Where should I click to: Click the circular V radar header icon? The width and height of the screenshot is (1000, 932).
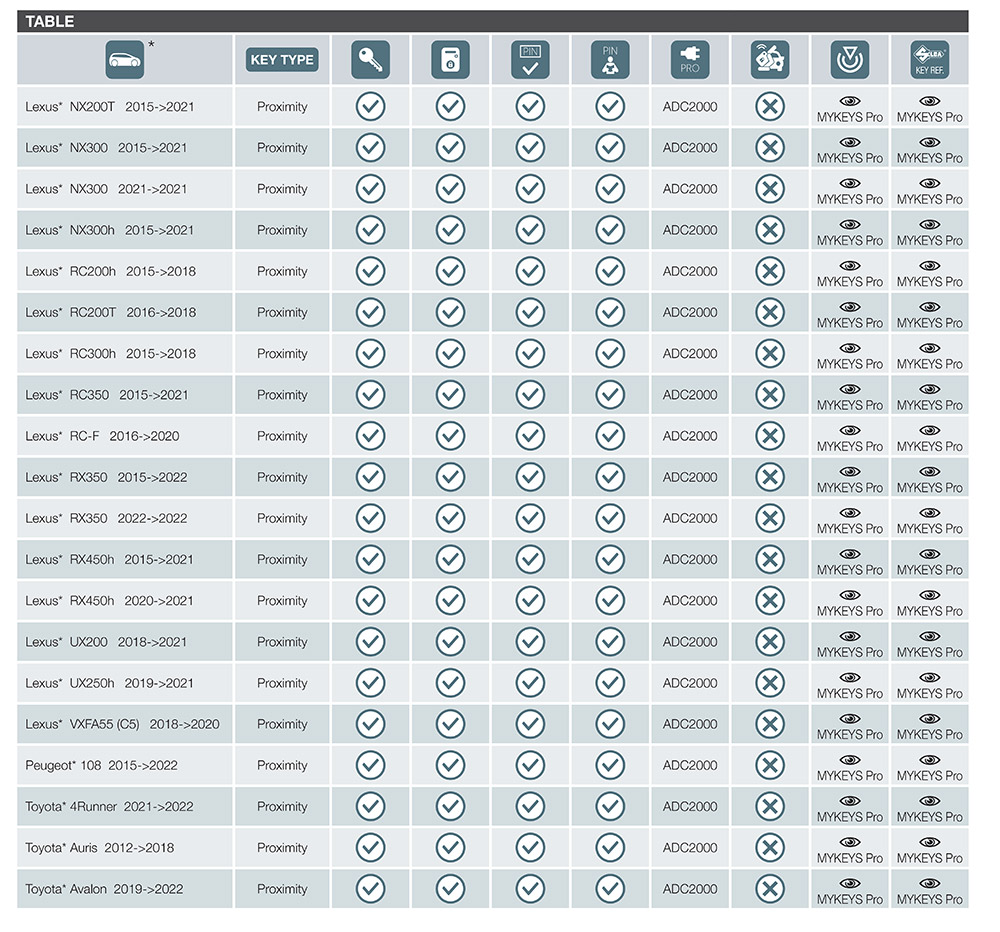point(850,60)
